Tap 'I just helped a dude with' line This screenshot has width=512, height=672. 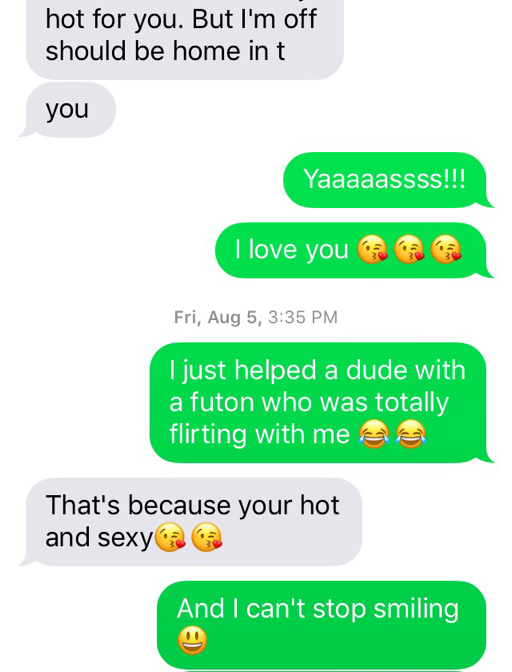point(317,370)
